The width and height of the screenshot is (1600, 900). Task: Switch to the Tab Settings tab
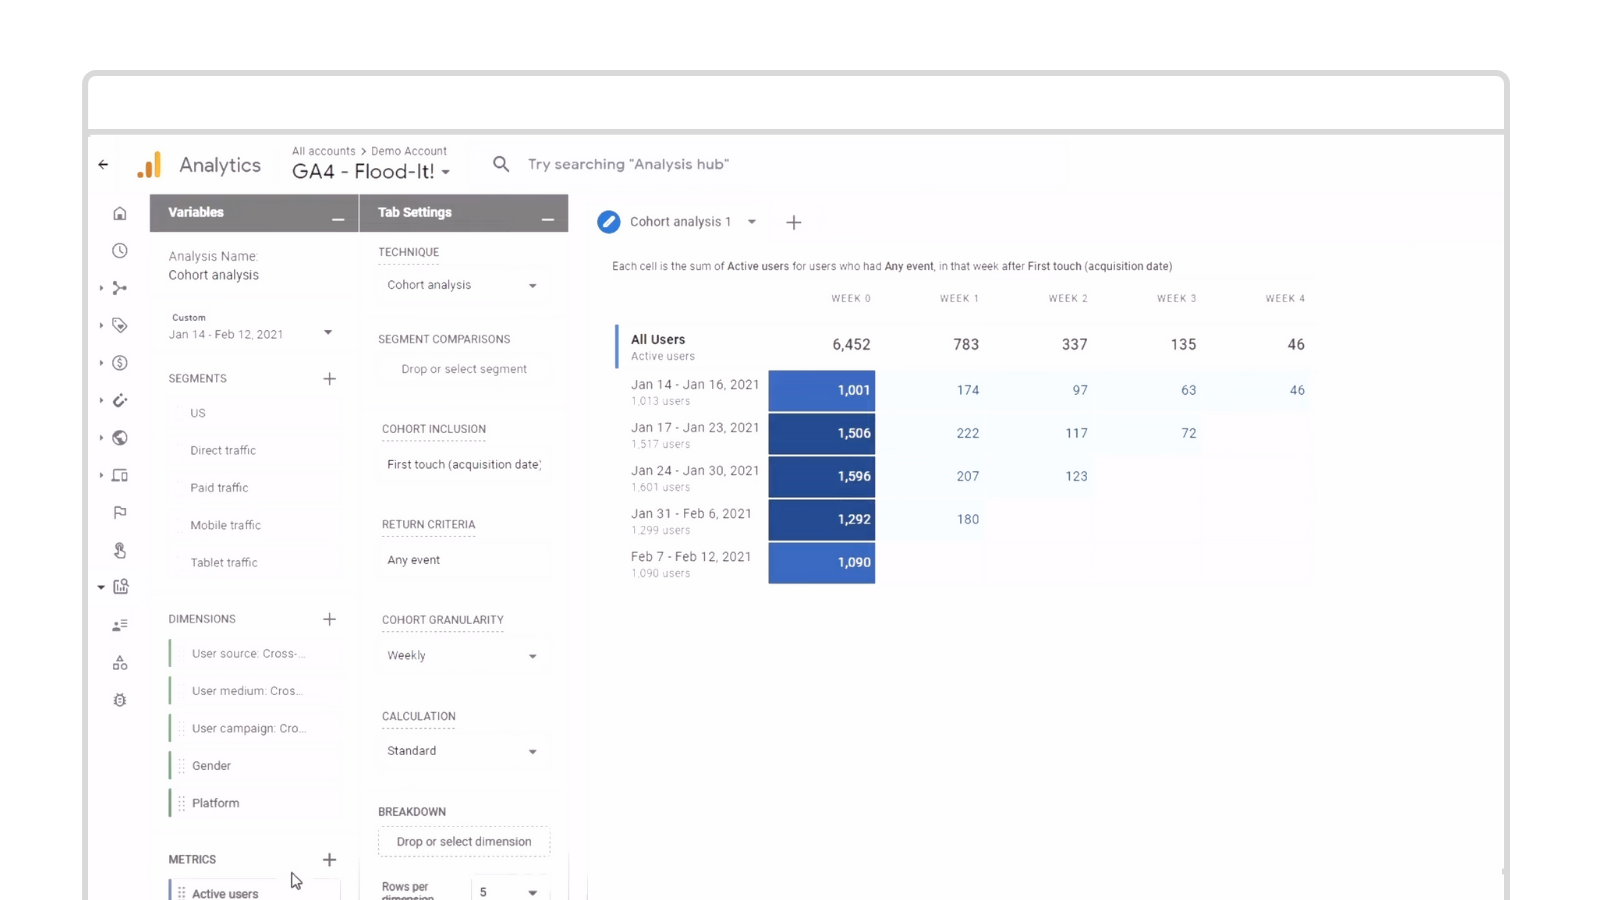[x=415, y=212]
